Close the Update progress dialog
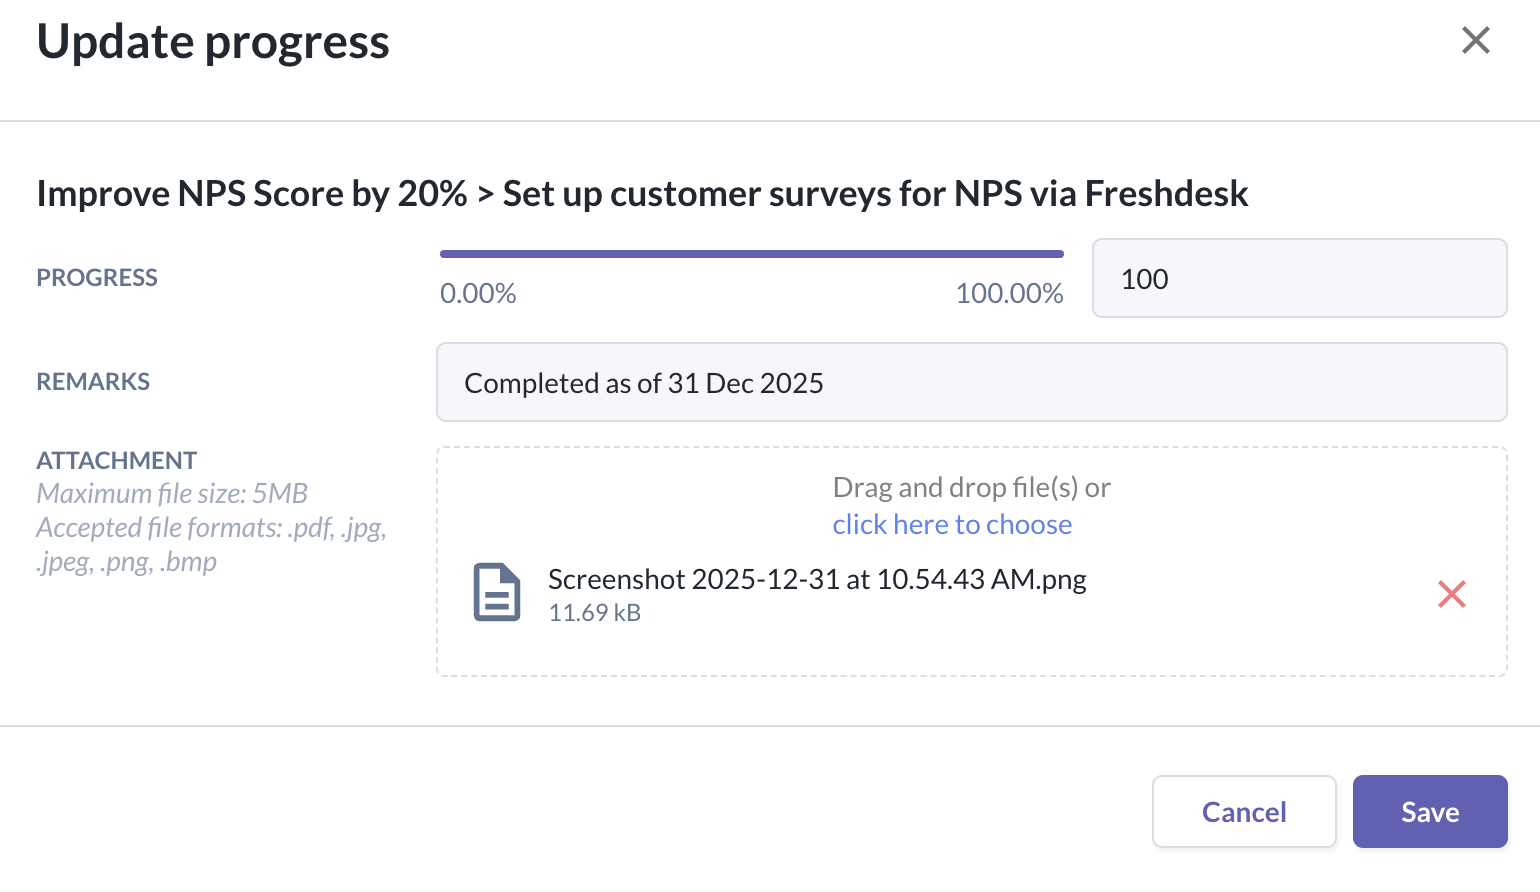1540x892 pixels. click(1475, 41)
